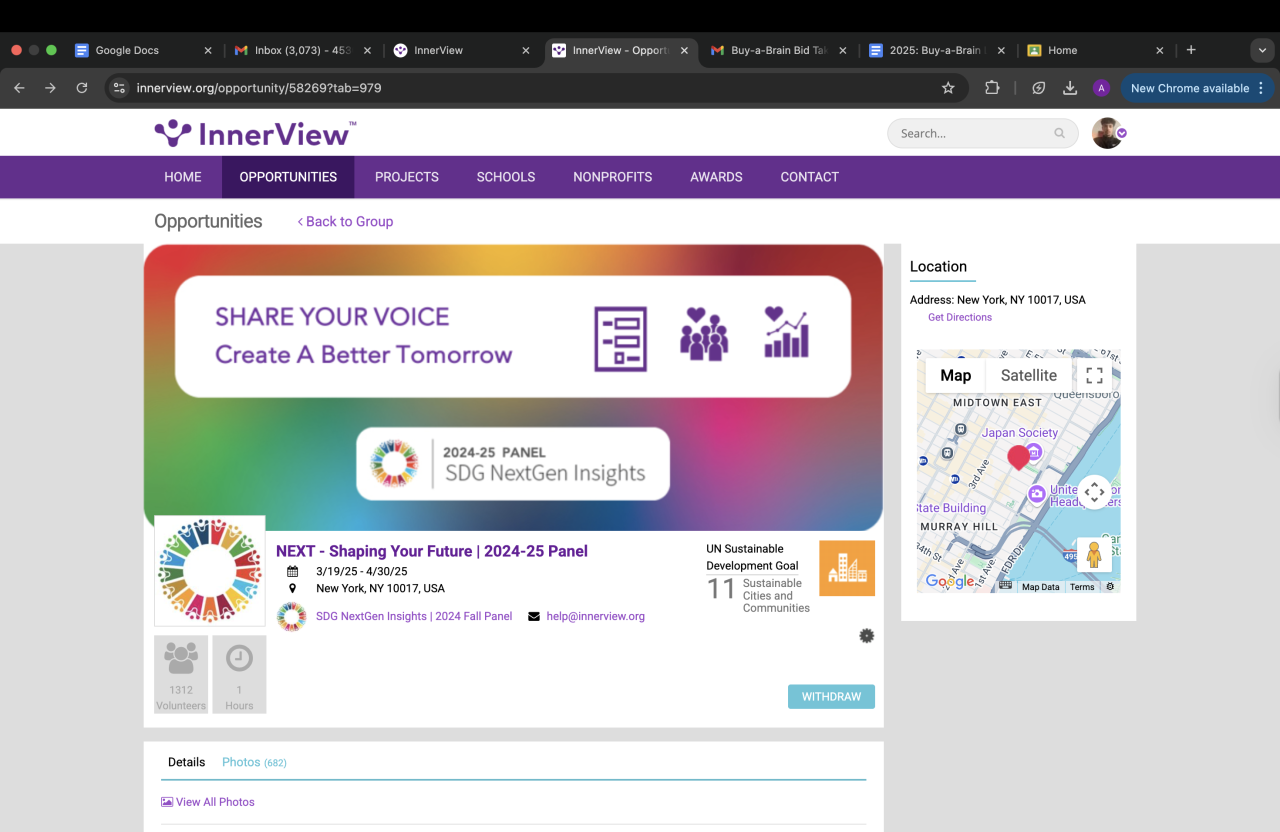Select the Details tab
Viewport: 1280px width, 832px height.
coord(186,762)
